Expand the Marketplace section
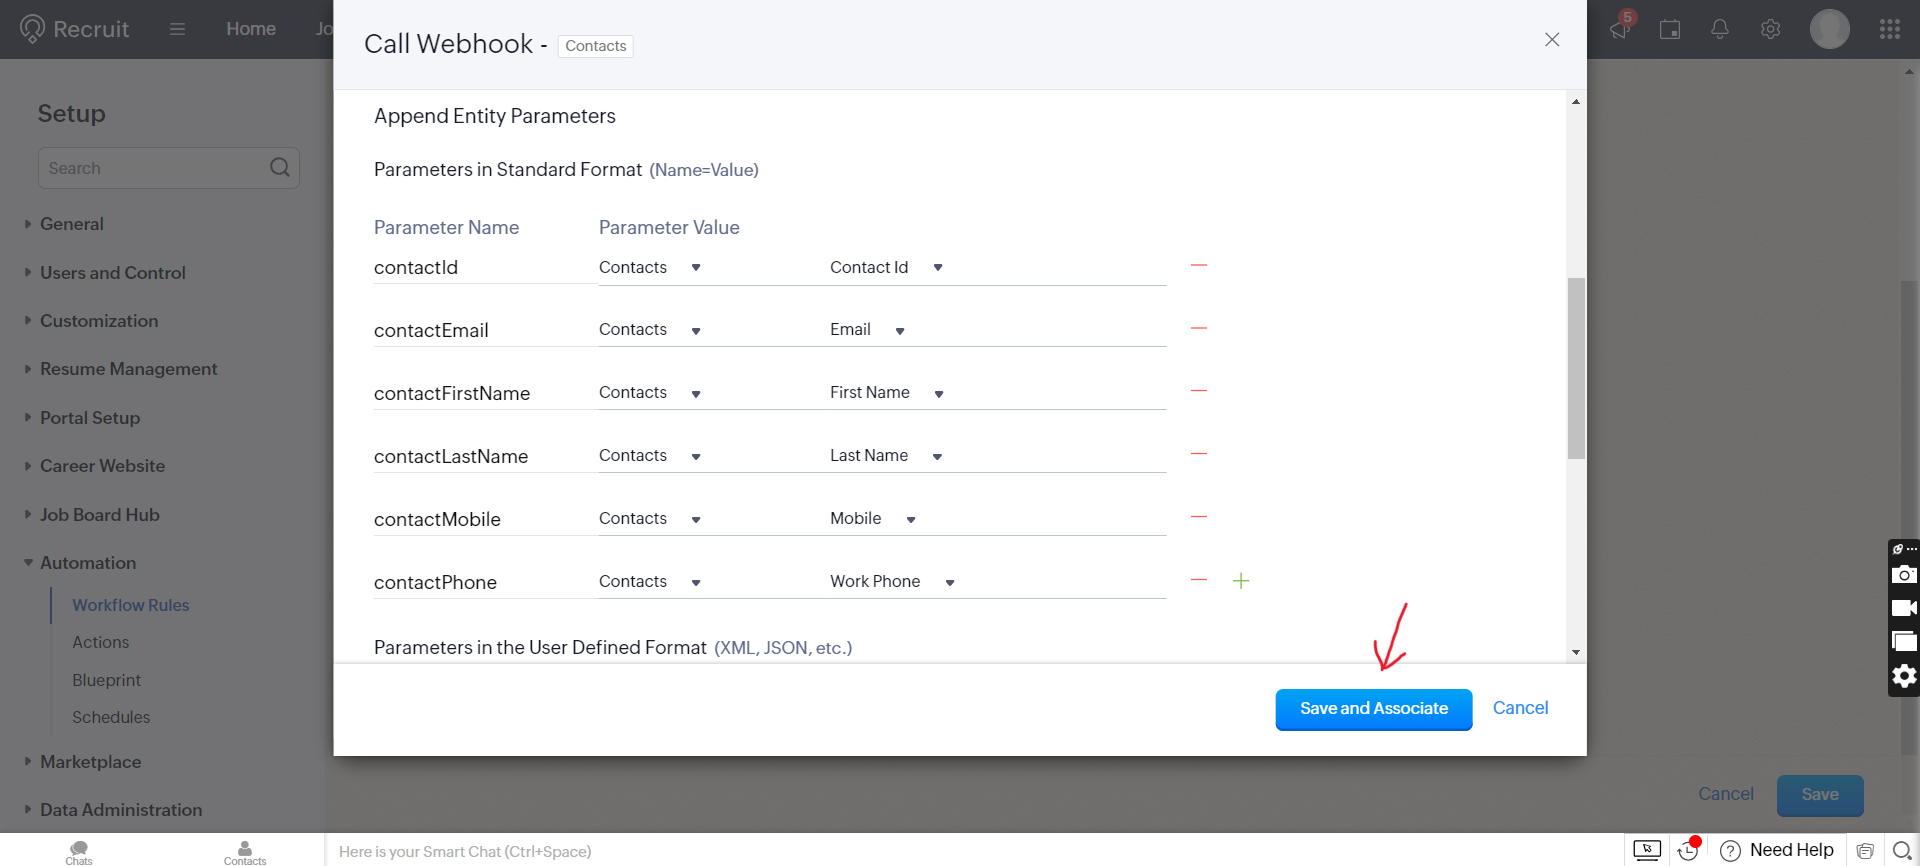Screen dimensions: 1920x866 pyautogui.click(x=90, y=762)
